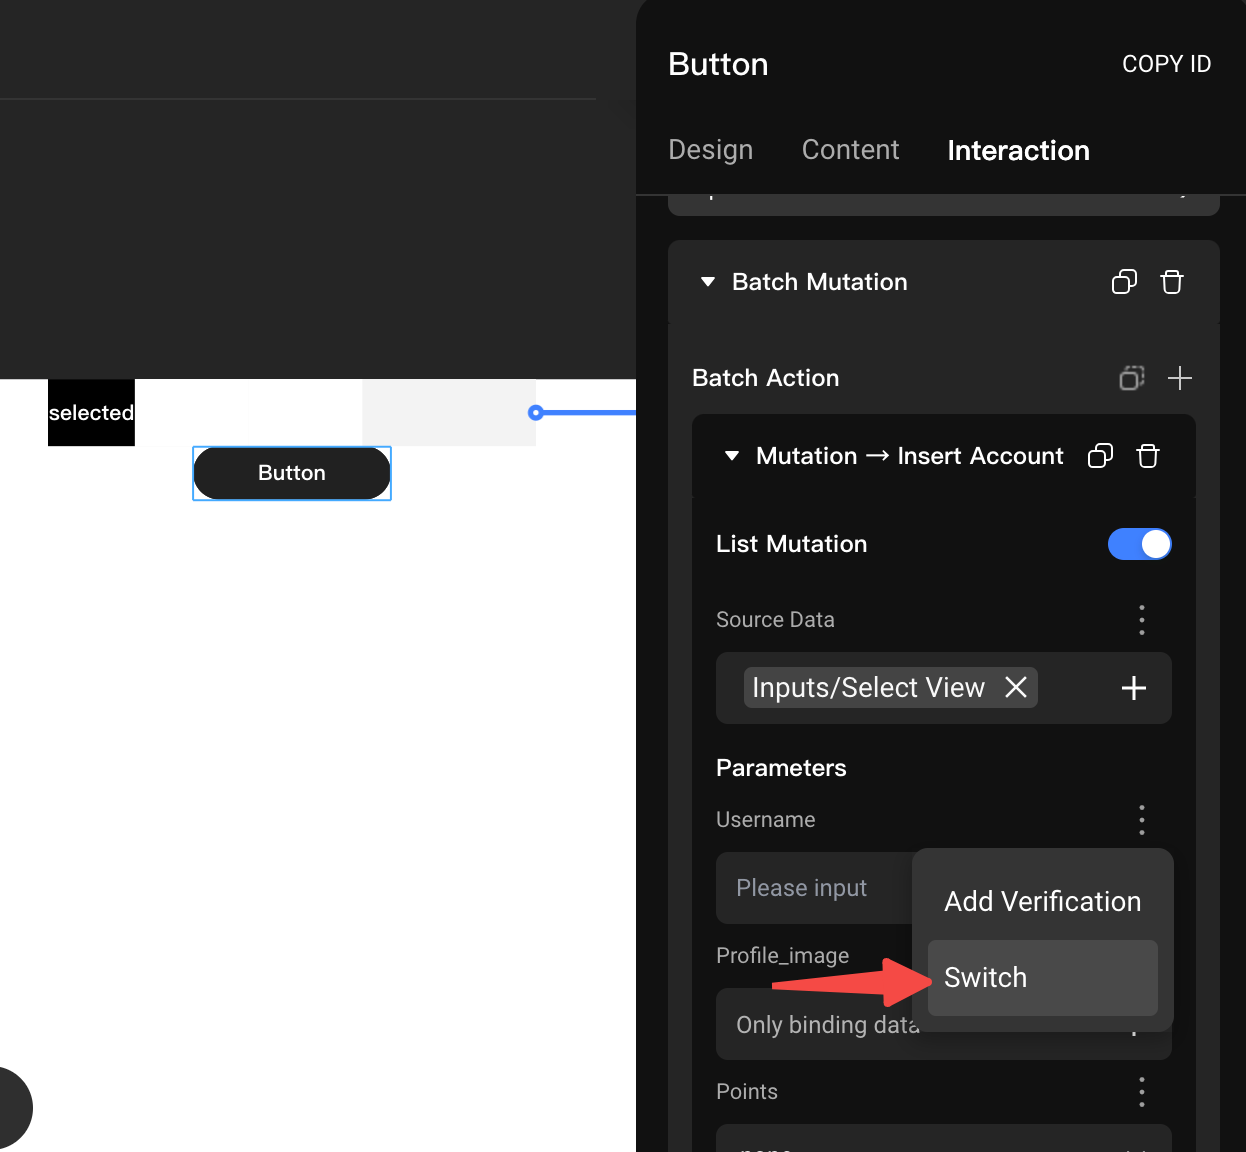Screen dimensions: 1246x1152
Task: Delete the Batch Mutation action
Action: [1172, 282]
